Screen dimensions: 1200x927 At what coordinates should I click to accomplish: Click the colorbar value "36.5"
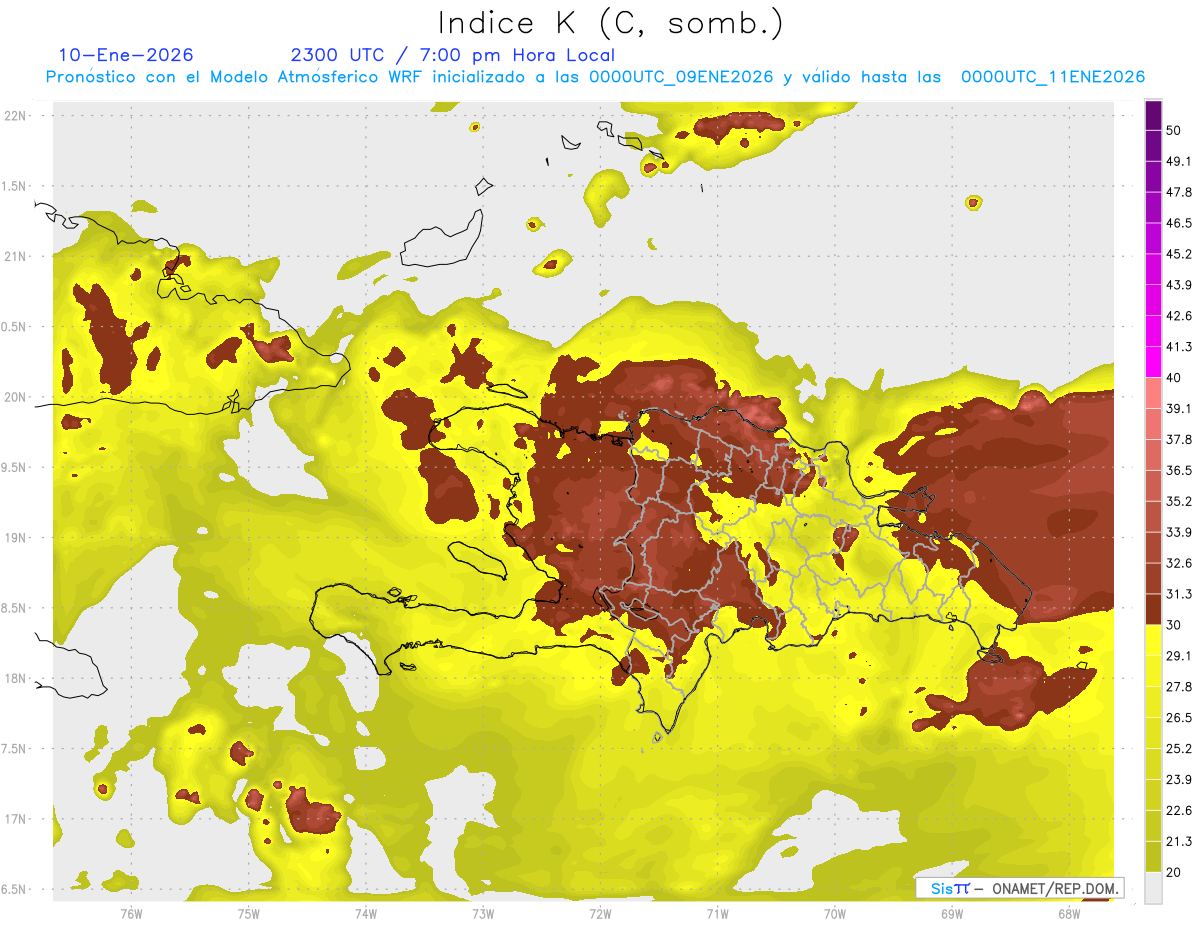(1179, 470)
